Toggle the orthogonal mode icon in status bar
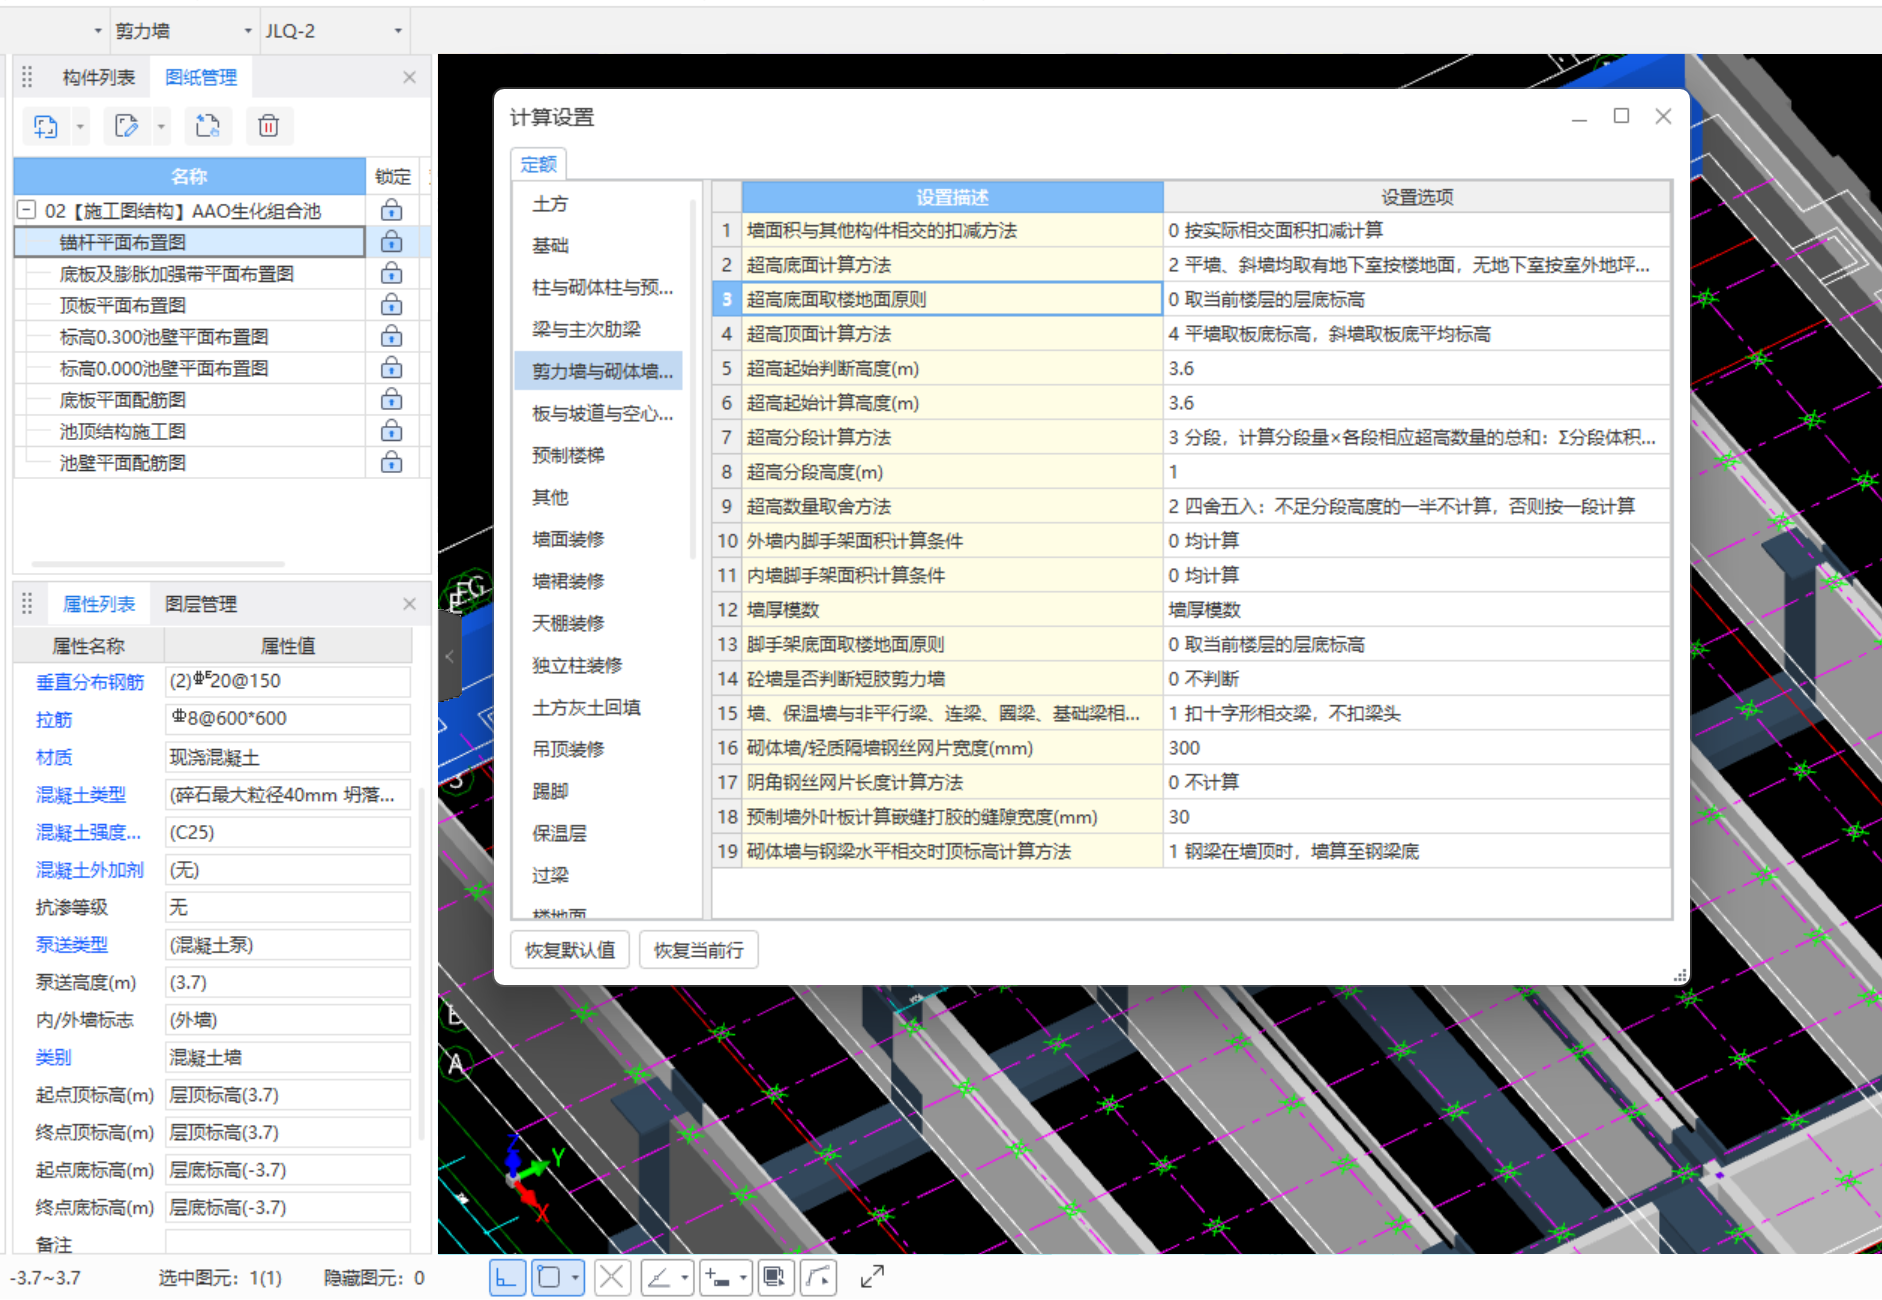The image size is (1882, 1300). coord(507,1277)
